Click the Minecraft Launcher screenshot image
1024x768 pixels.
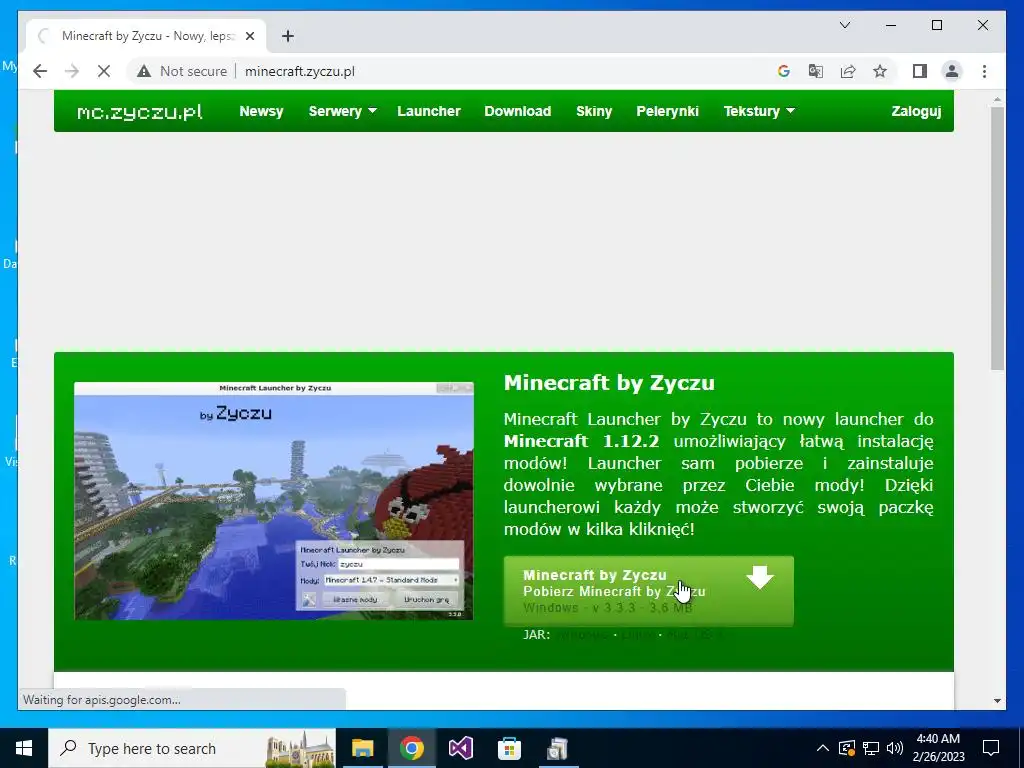click(x=274, y=501)
